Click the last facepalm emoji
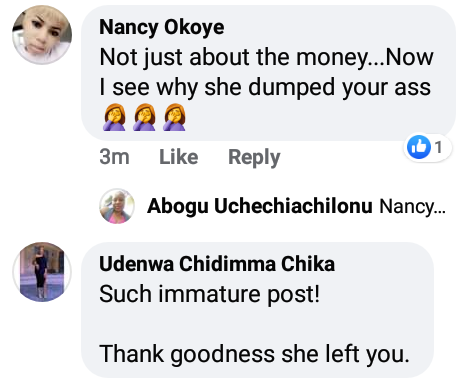The height and width of the screenshot is (379, 462). 174,117
